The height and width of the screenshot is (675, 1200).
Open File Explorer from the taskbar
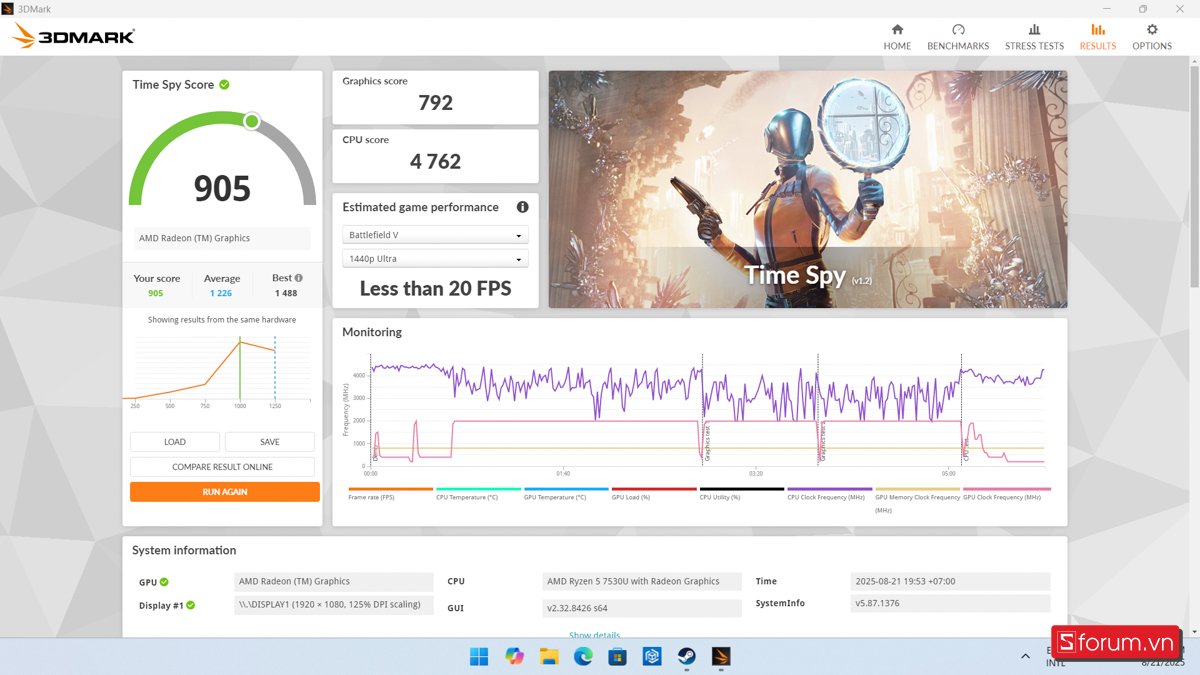(549, 656)
